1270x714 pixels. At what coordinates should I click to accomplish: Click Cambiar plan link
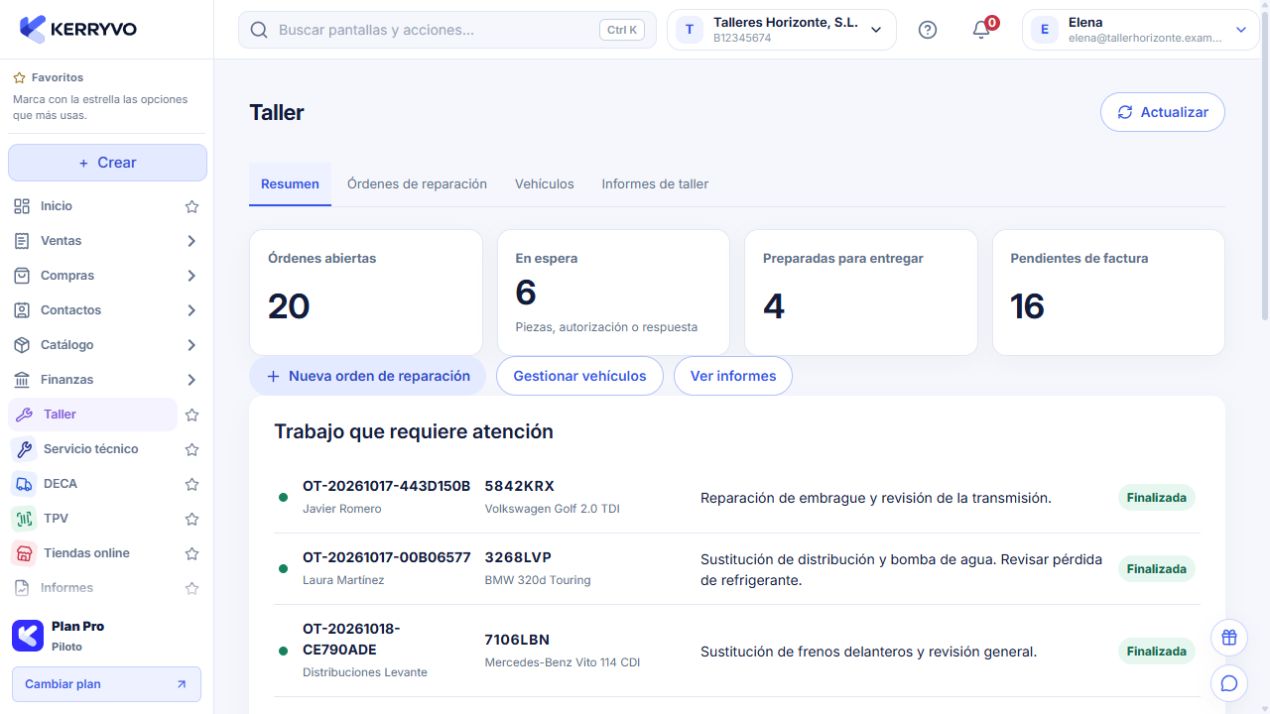point(106,684)
